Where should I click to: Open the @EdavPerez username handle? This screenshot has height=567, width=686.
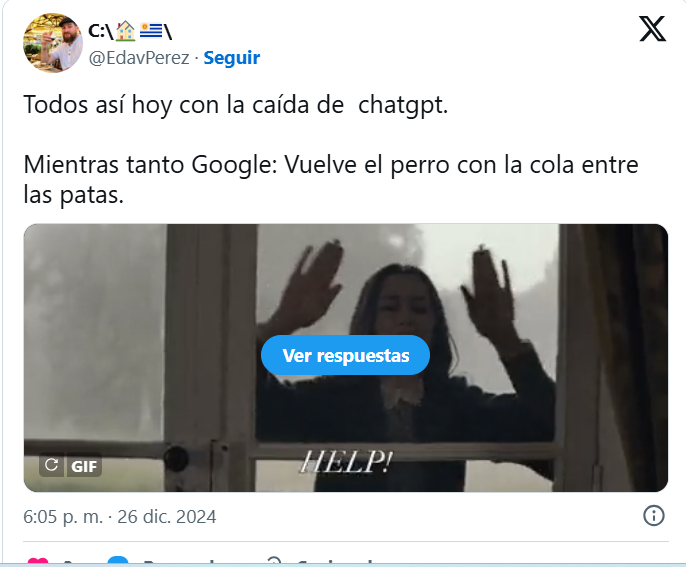click(139, 58)
